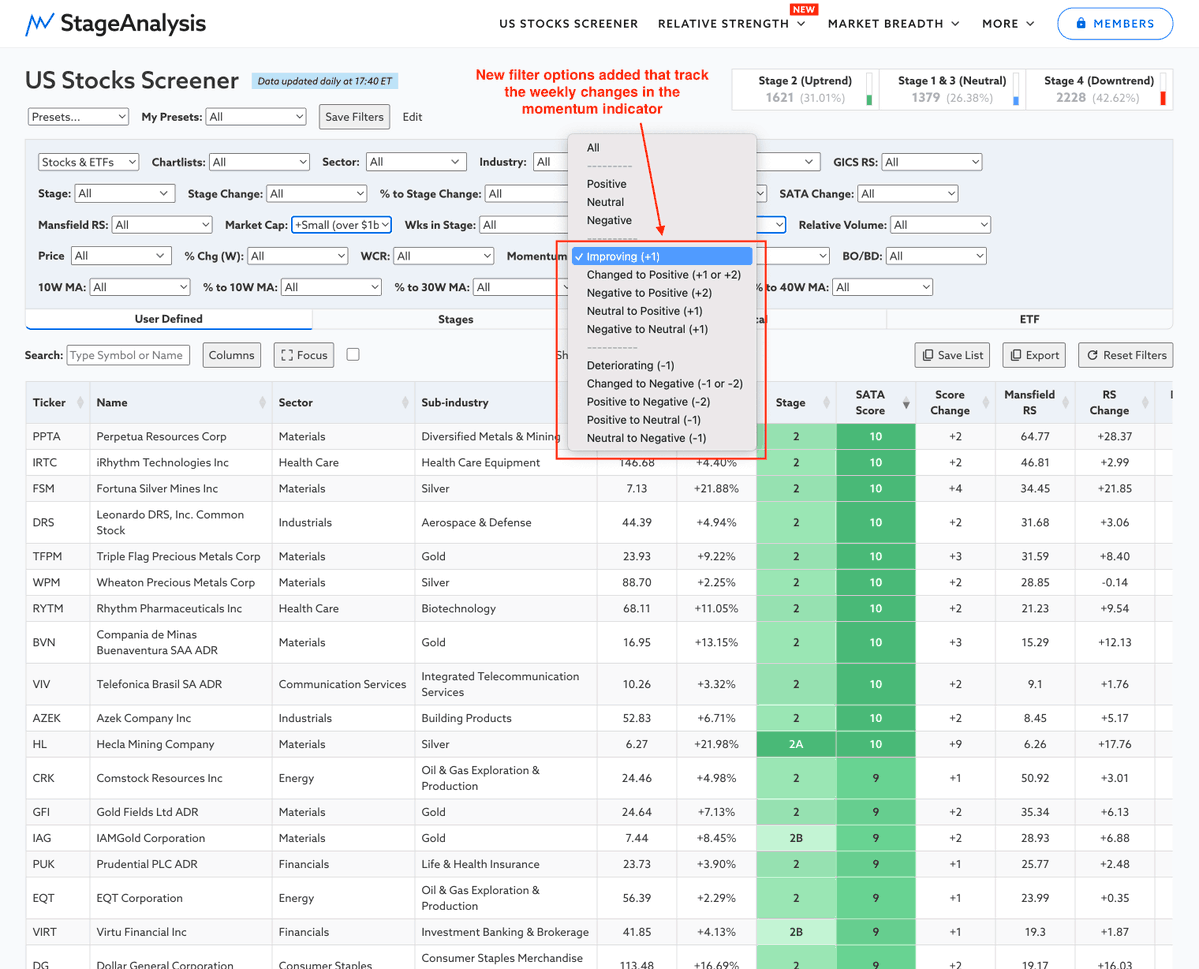Sort by RS Change column arrows
Image resolution: width=1199 pixels, height=969 pixels.
1145,402
